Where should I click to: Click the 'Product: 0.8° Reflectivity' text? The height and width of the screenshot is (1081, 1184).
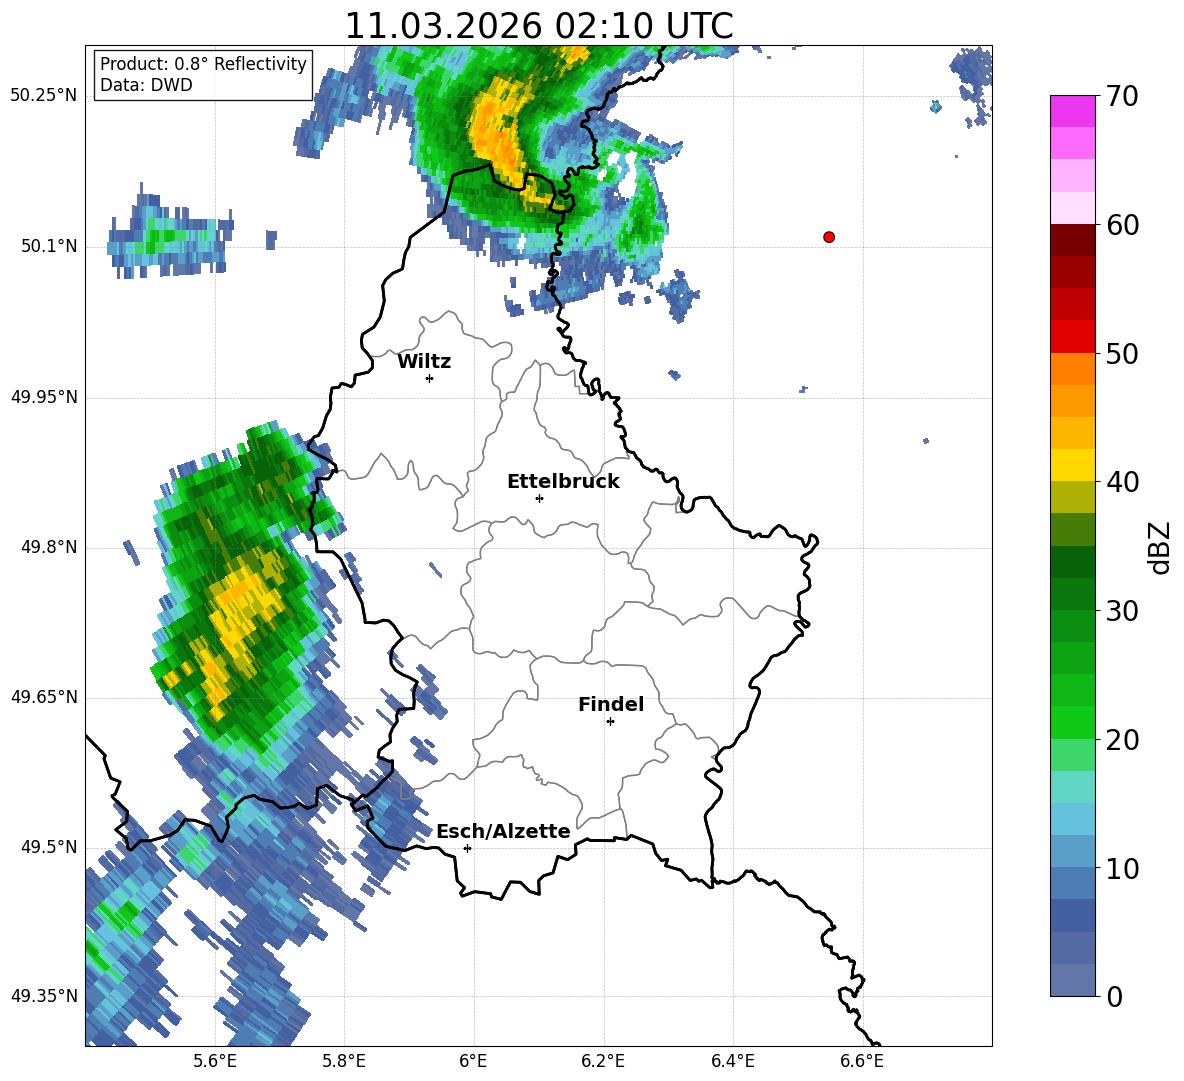pos(203,63)
